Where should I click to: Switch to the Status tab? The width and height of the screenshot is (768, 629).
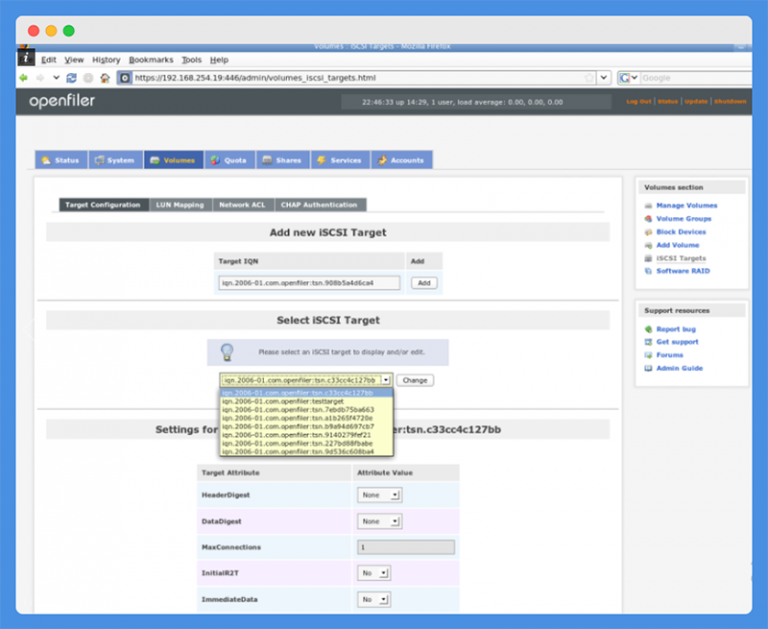[61, 160]
